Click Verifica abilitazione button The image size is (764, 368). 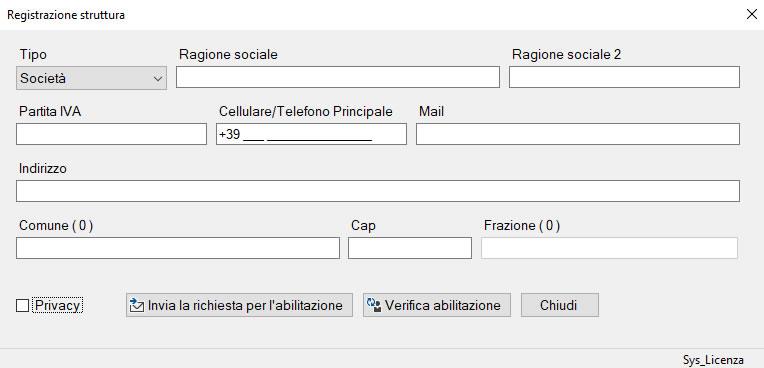coord(437,305)
